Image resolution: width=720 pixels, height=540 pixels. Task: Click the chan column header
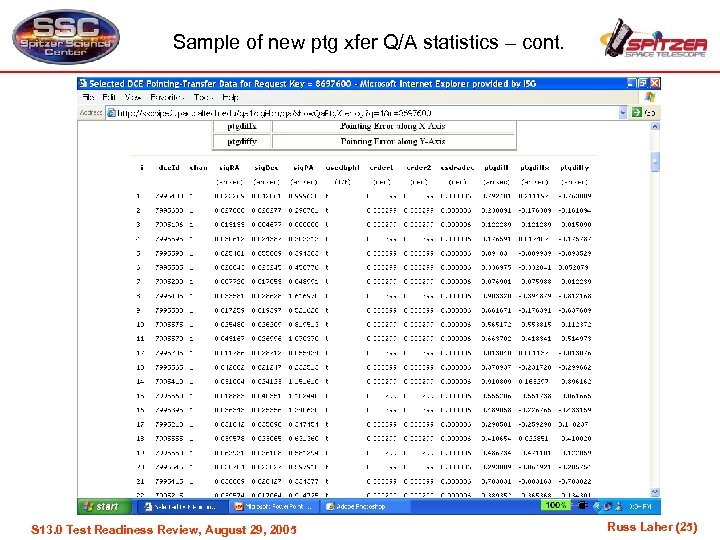click(198, 168)
